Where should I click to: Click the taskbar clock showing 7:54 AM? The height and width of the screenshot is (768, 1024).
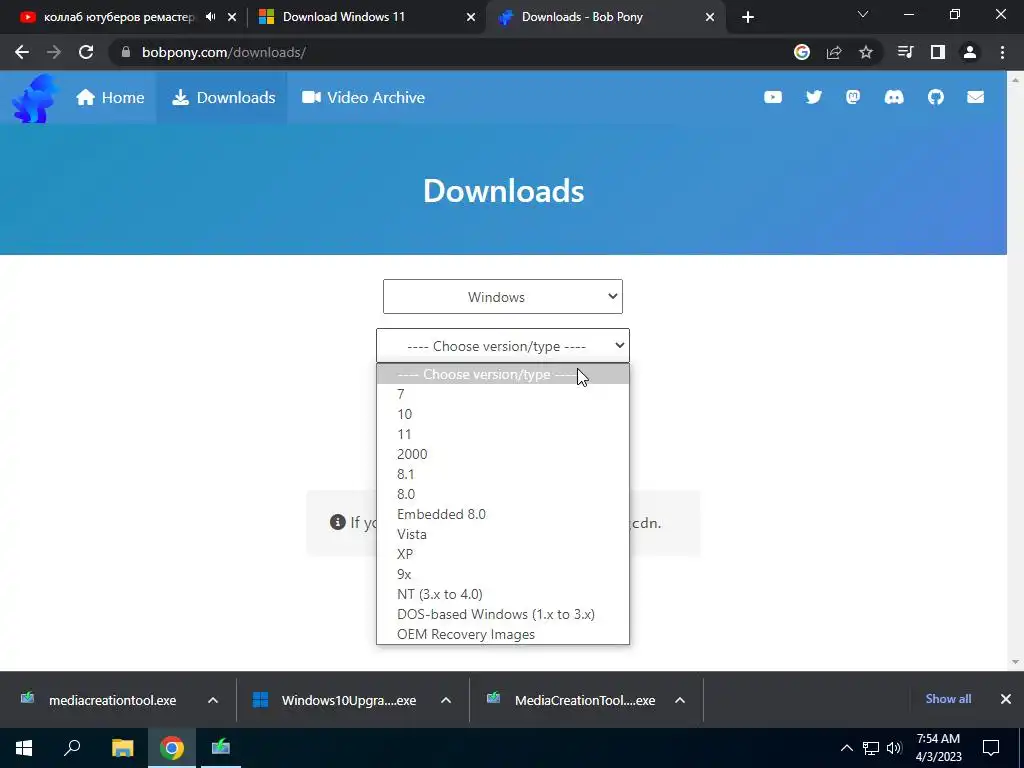pos(938,748)
